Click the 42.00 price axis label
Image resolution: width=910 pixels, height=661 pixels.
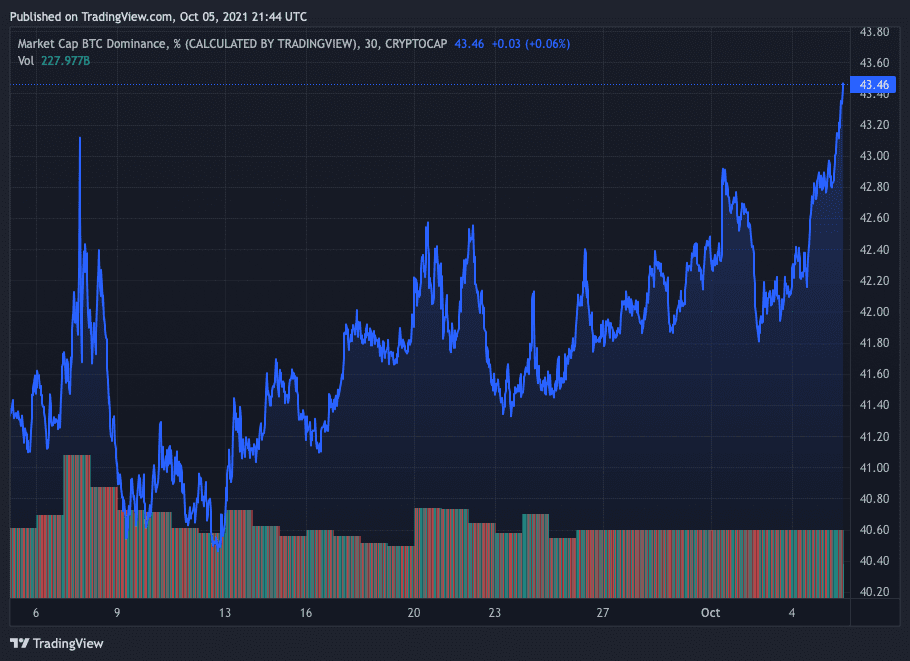(x=875, y=312)
